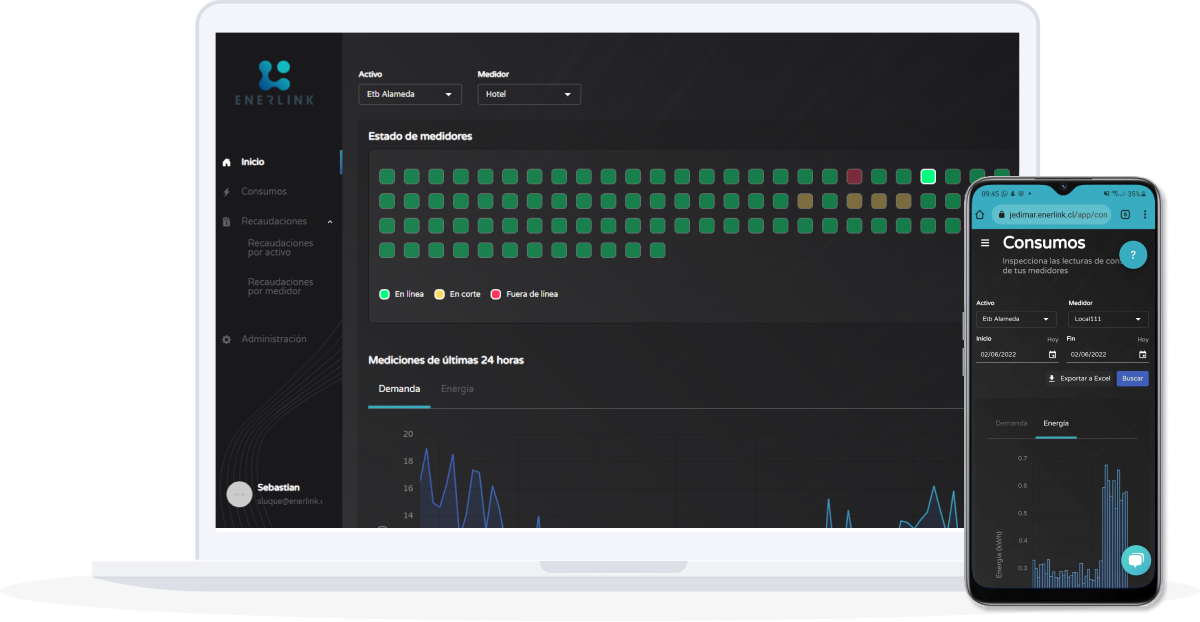Viewport: 1200px width, 622px height.
Task: Select the red offline meter tile
Action: pos(853,175)
